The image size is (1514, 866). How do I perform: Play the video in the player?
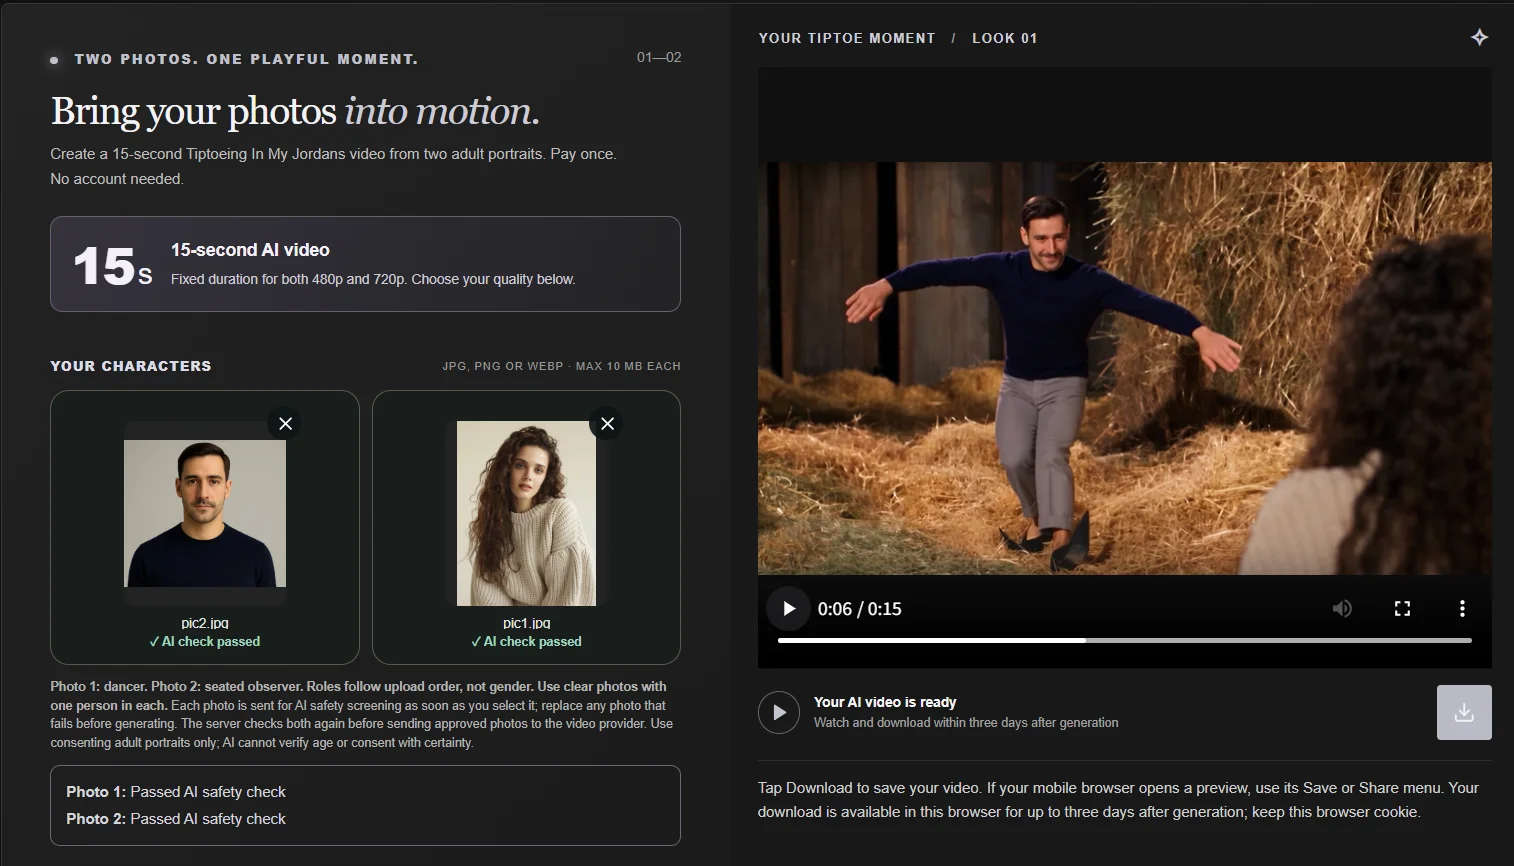click(789, 609)
